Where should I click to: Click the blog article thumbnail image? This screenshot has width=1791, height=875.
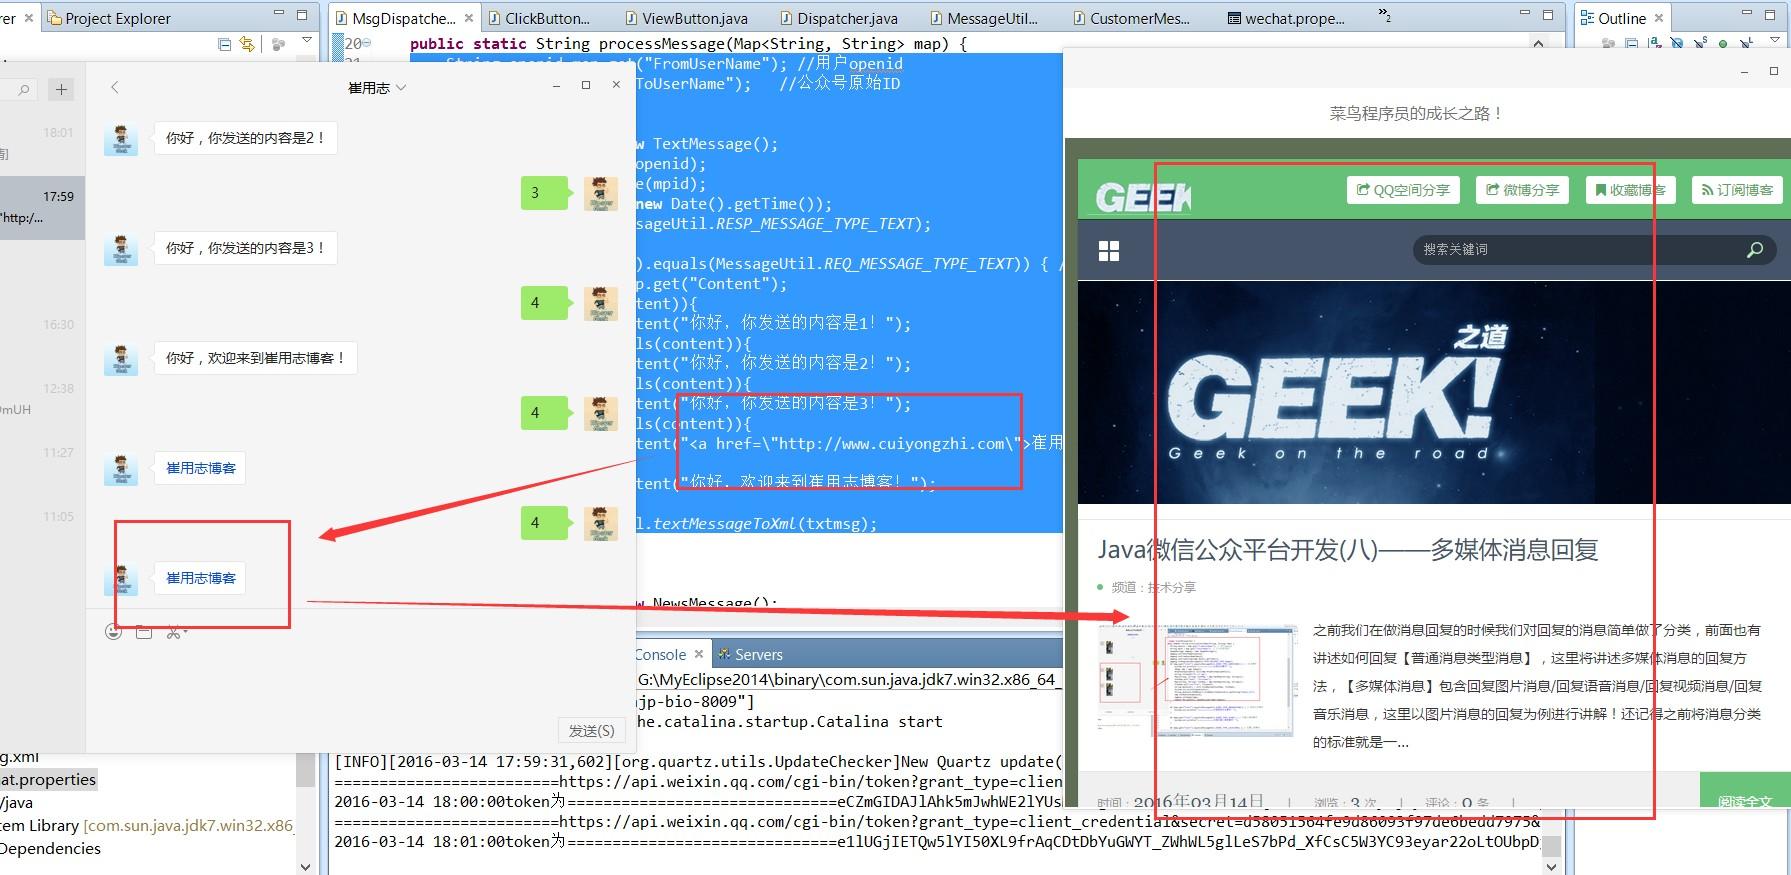1197,680
